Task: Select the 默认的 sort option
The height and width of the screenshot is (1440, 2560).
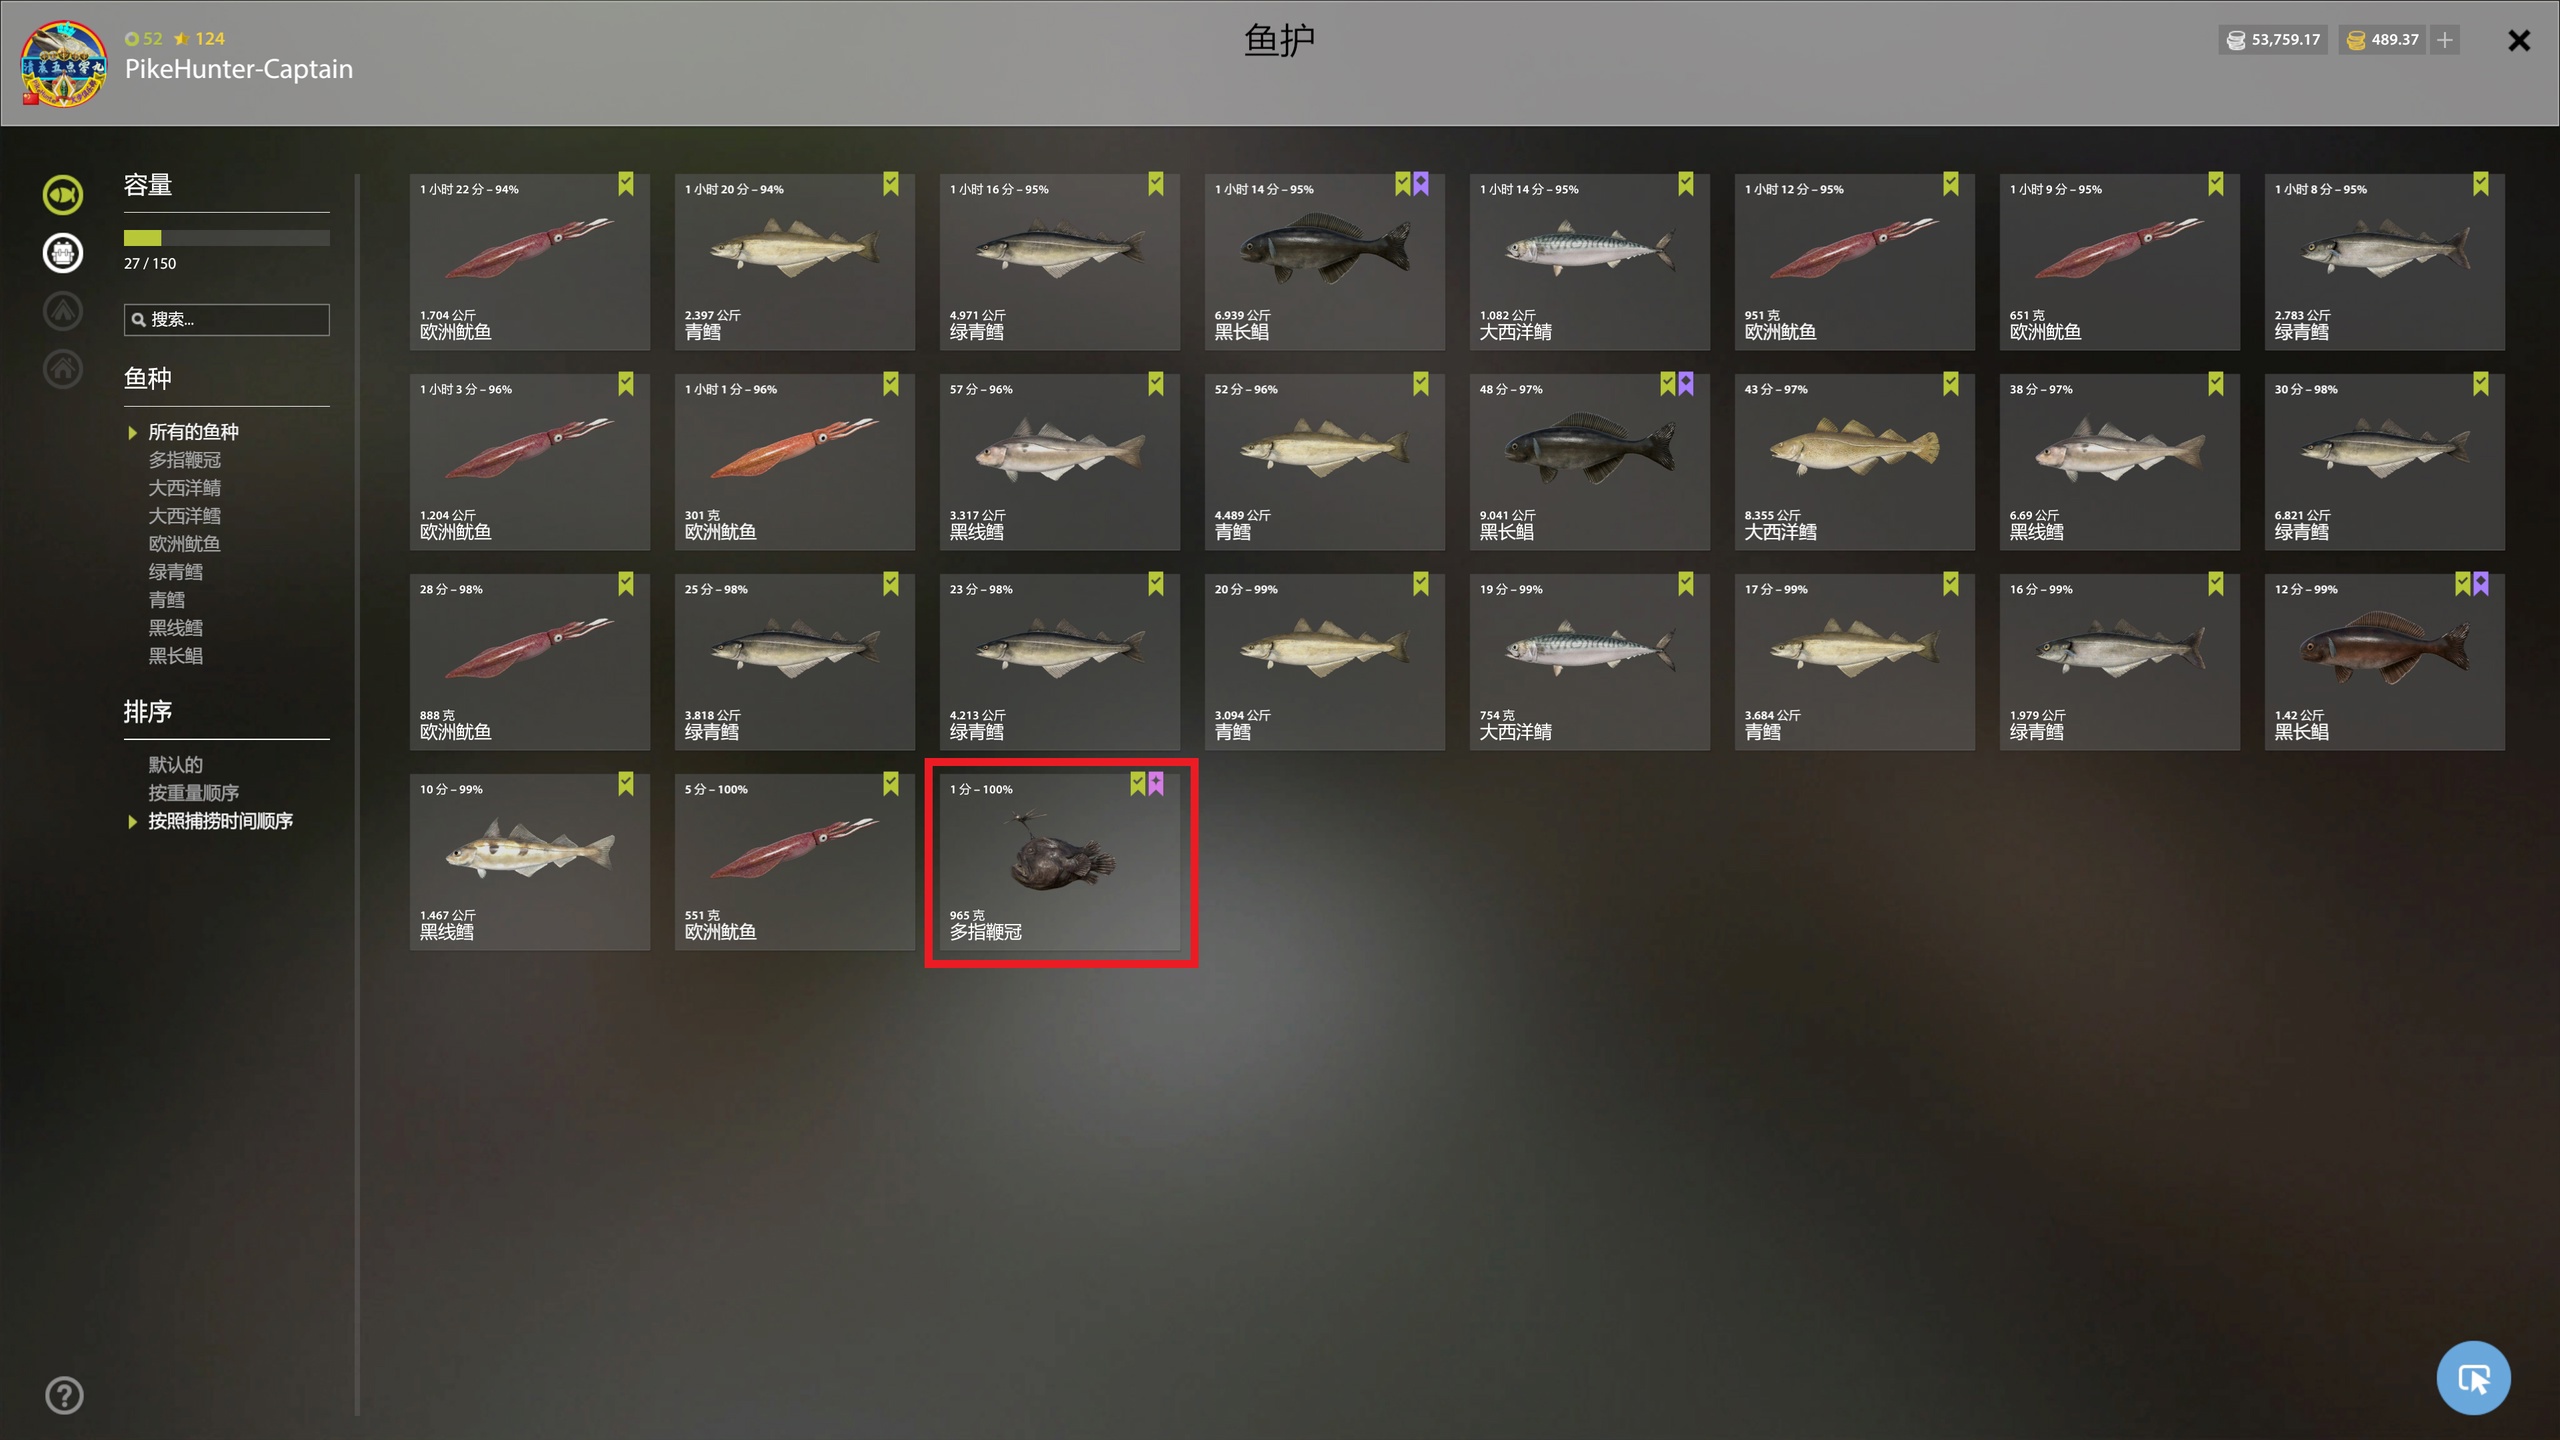Action: pos(175,765)
